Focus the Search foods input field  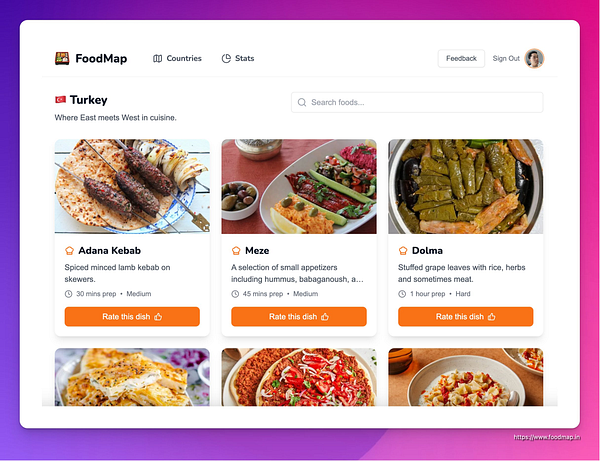[417, 102]
